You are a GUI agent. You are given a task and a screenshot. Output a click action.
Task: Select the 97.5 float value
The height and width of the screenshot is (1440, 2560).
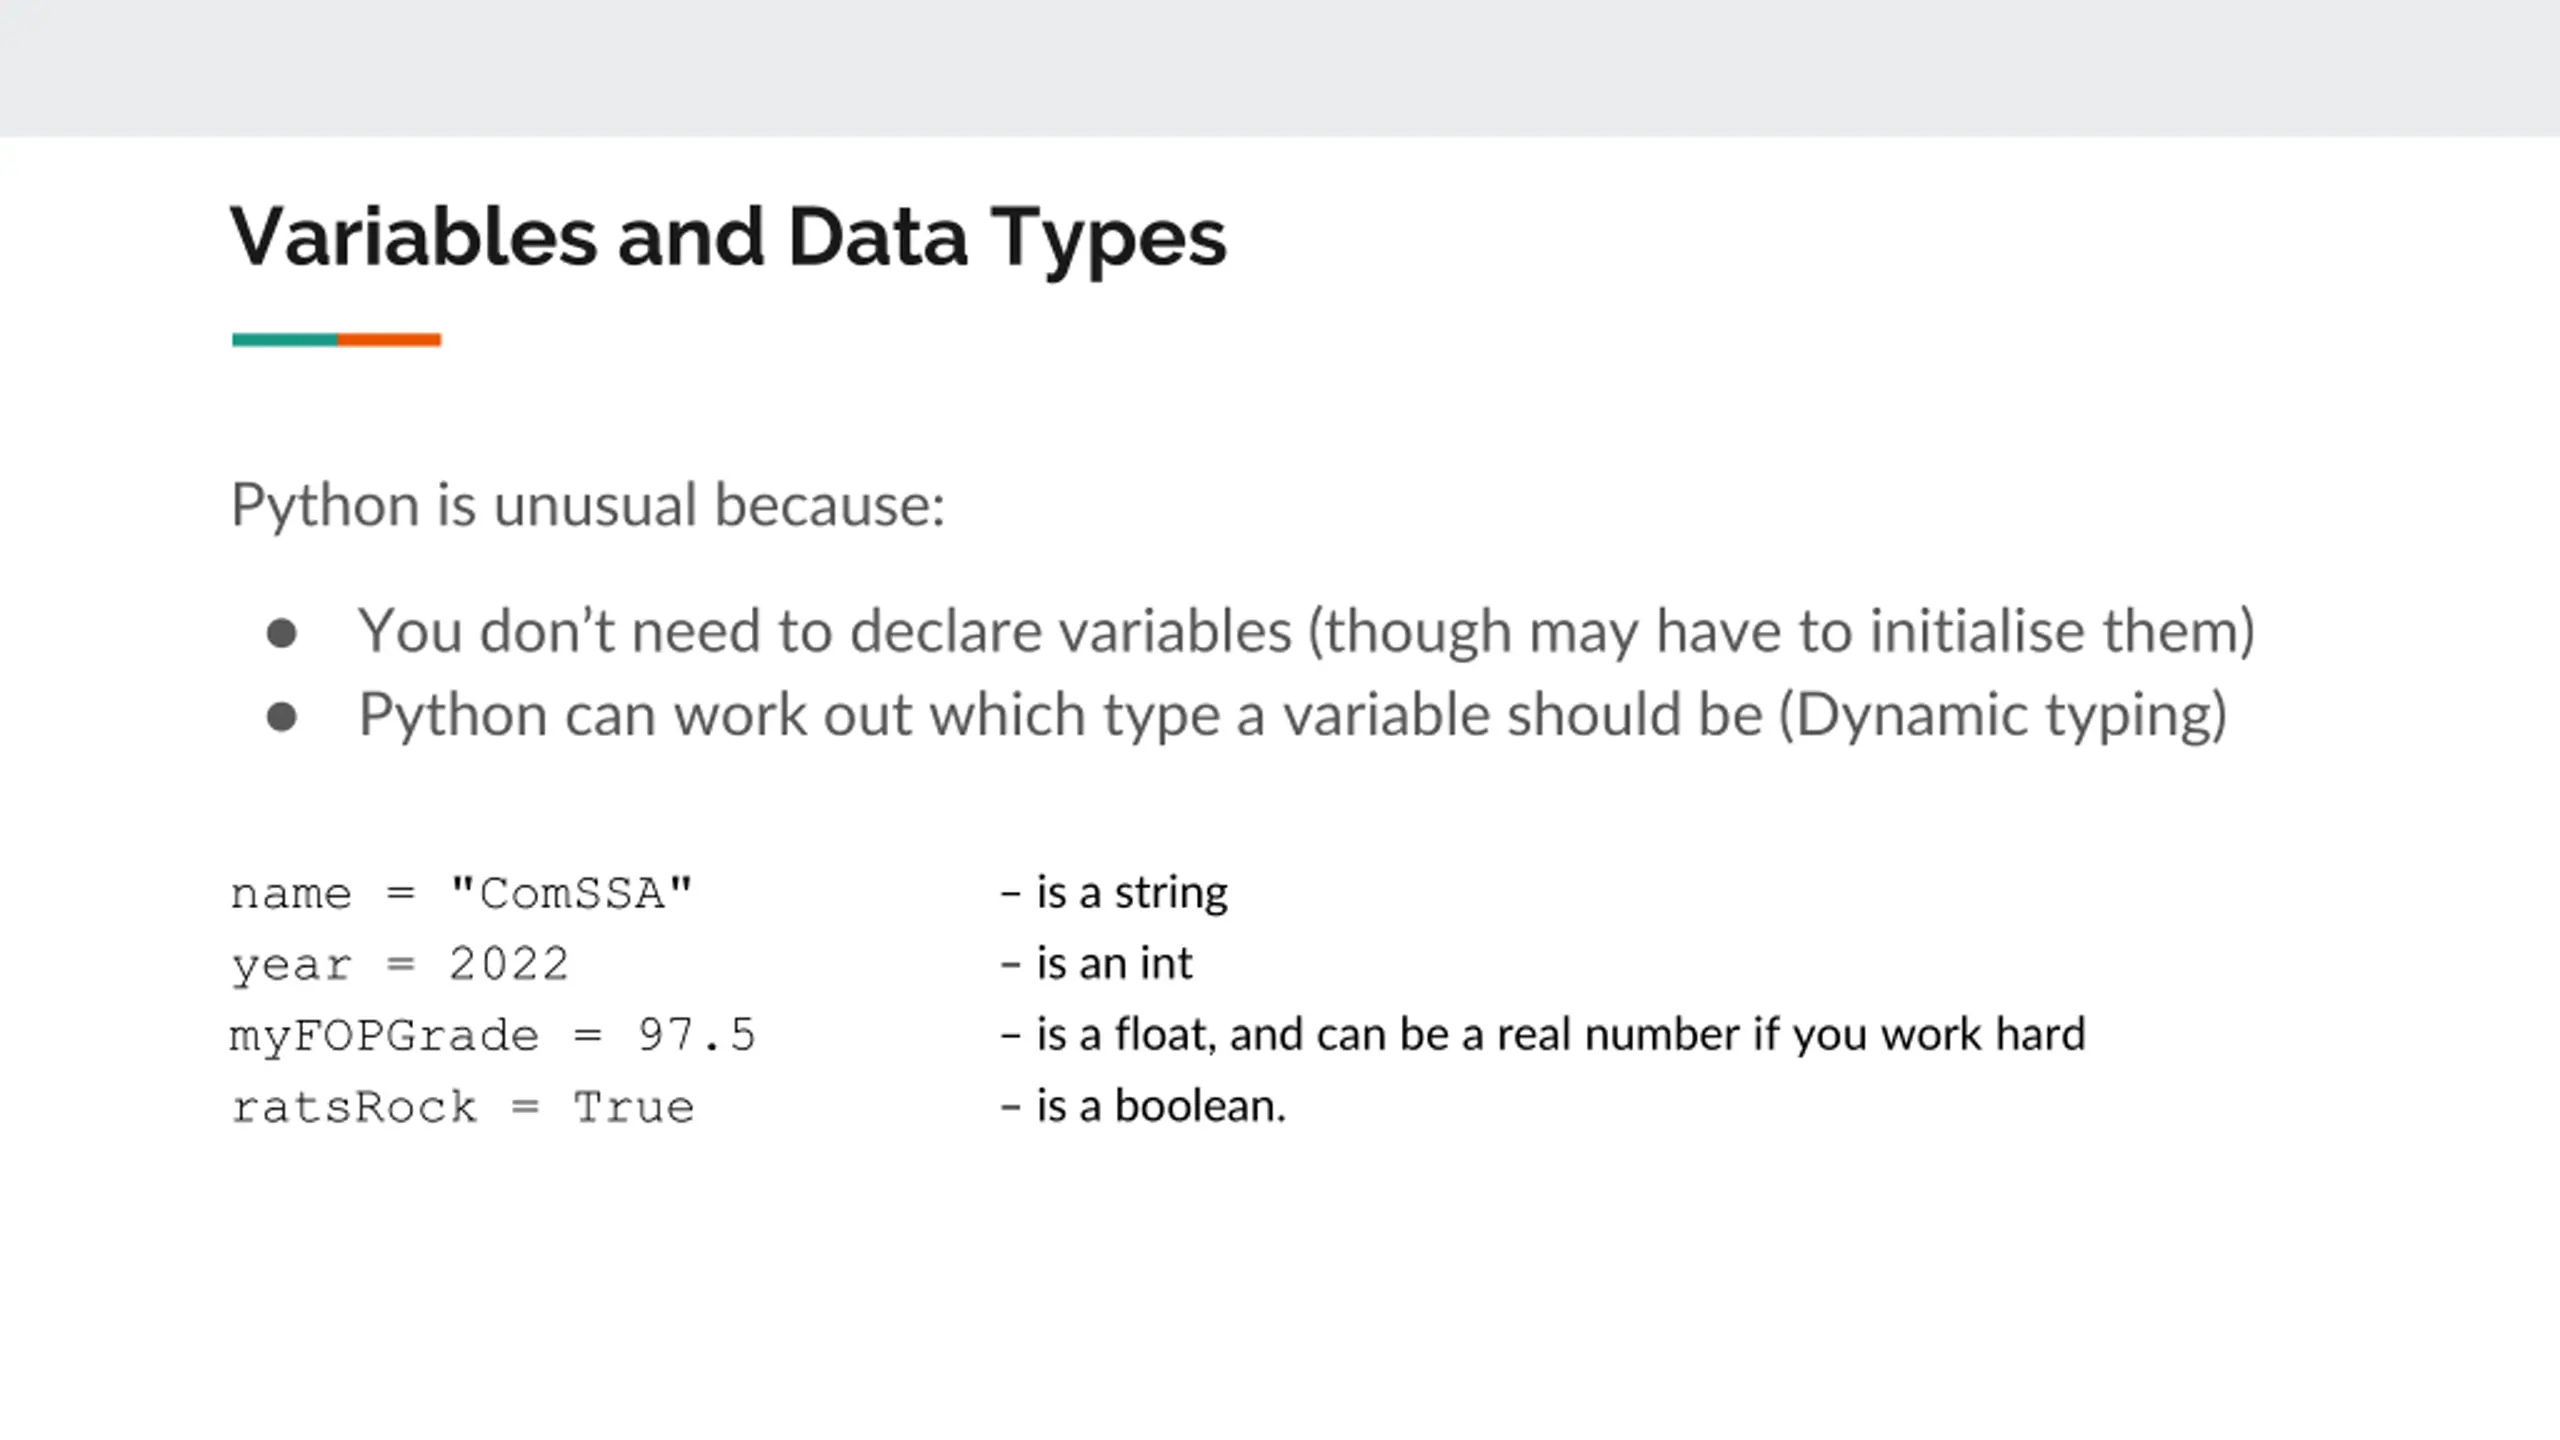click(697, 1035)
